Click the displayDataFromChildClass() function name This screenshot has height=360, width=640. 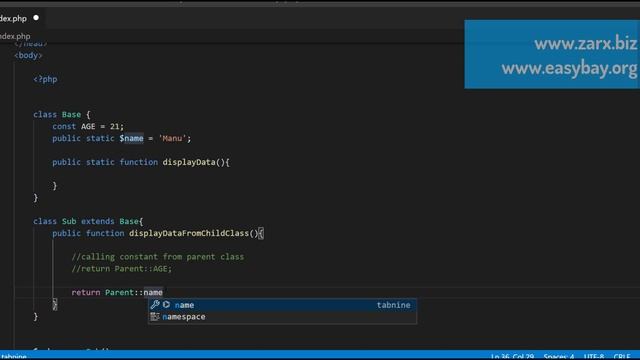point(189,233)
